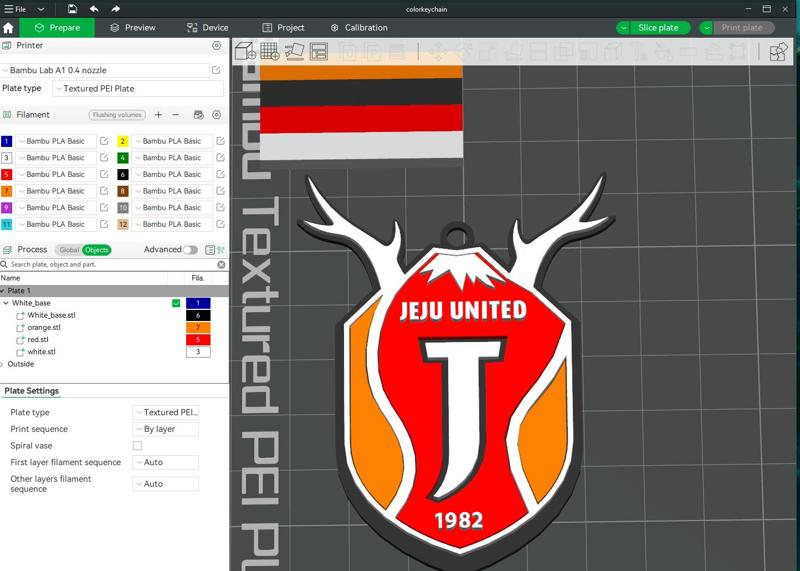Edit filament 1 preset
This screenshot has width=800, height=571.
click(x=104, y=141)
